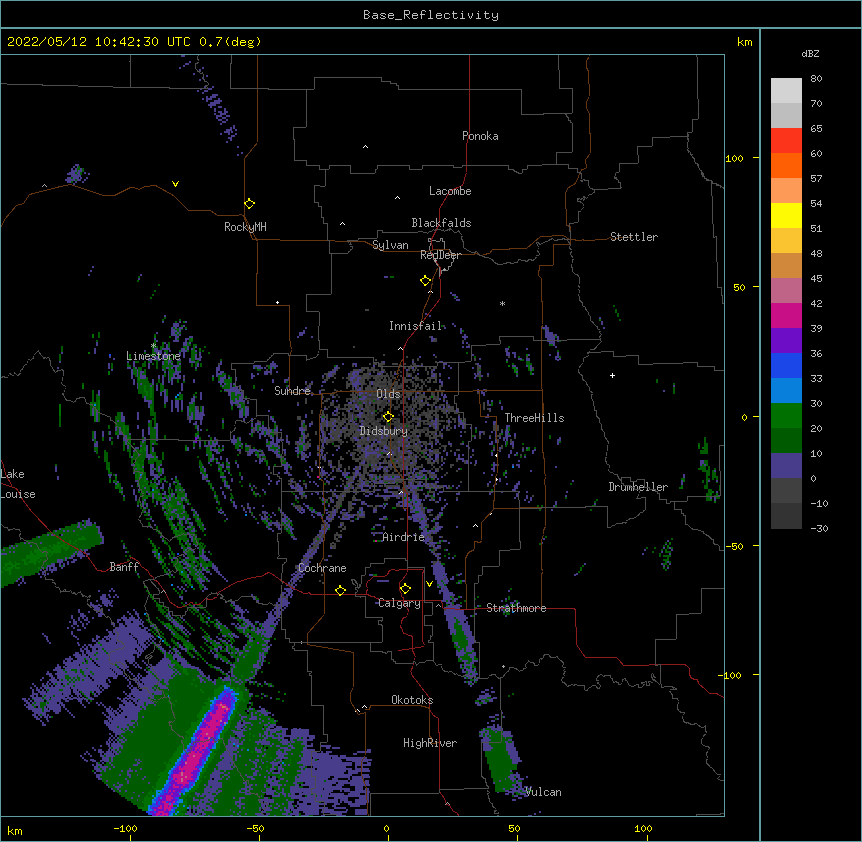Click the HighRiver label
Screen dimensions: 862x842
pyautogui.click(x=430, y=743)
